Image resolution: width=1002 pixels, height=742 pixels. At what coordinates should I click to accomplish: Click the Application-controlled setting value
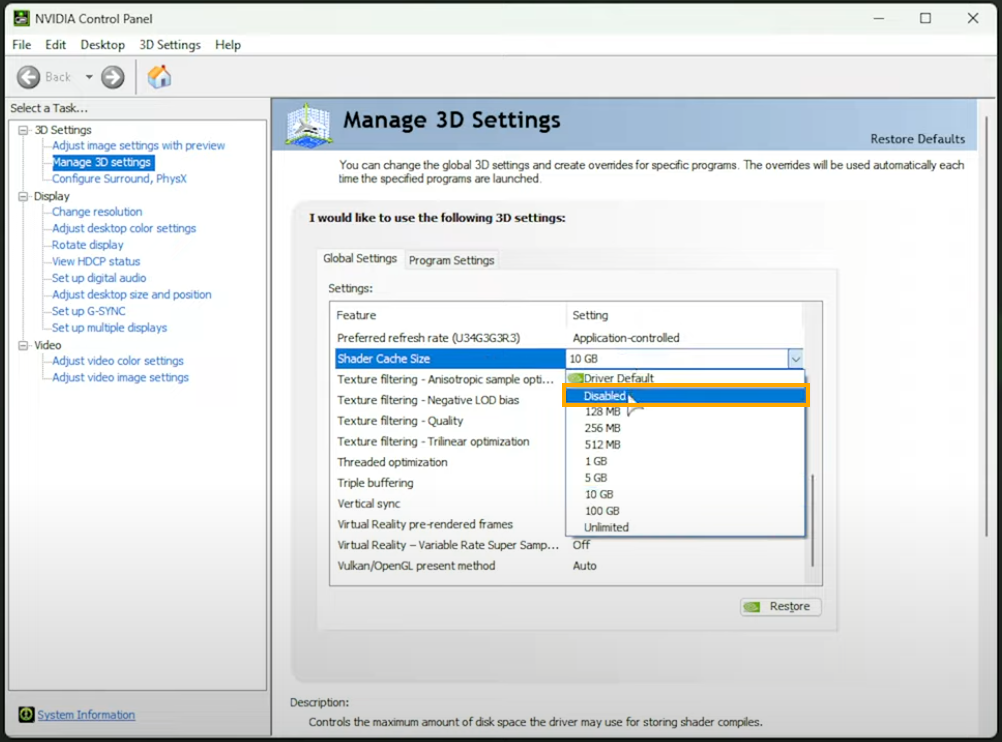coord(626,338)
